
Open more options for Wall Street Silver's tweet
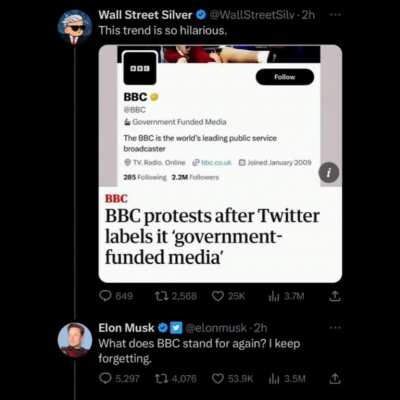click(335, 15)
